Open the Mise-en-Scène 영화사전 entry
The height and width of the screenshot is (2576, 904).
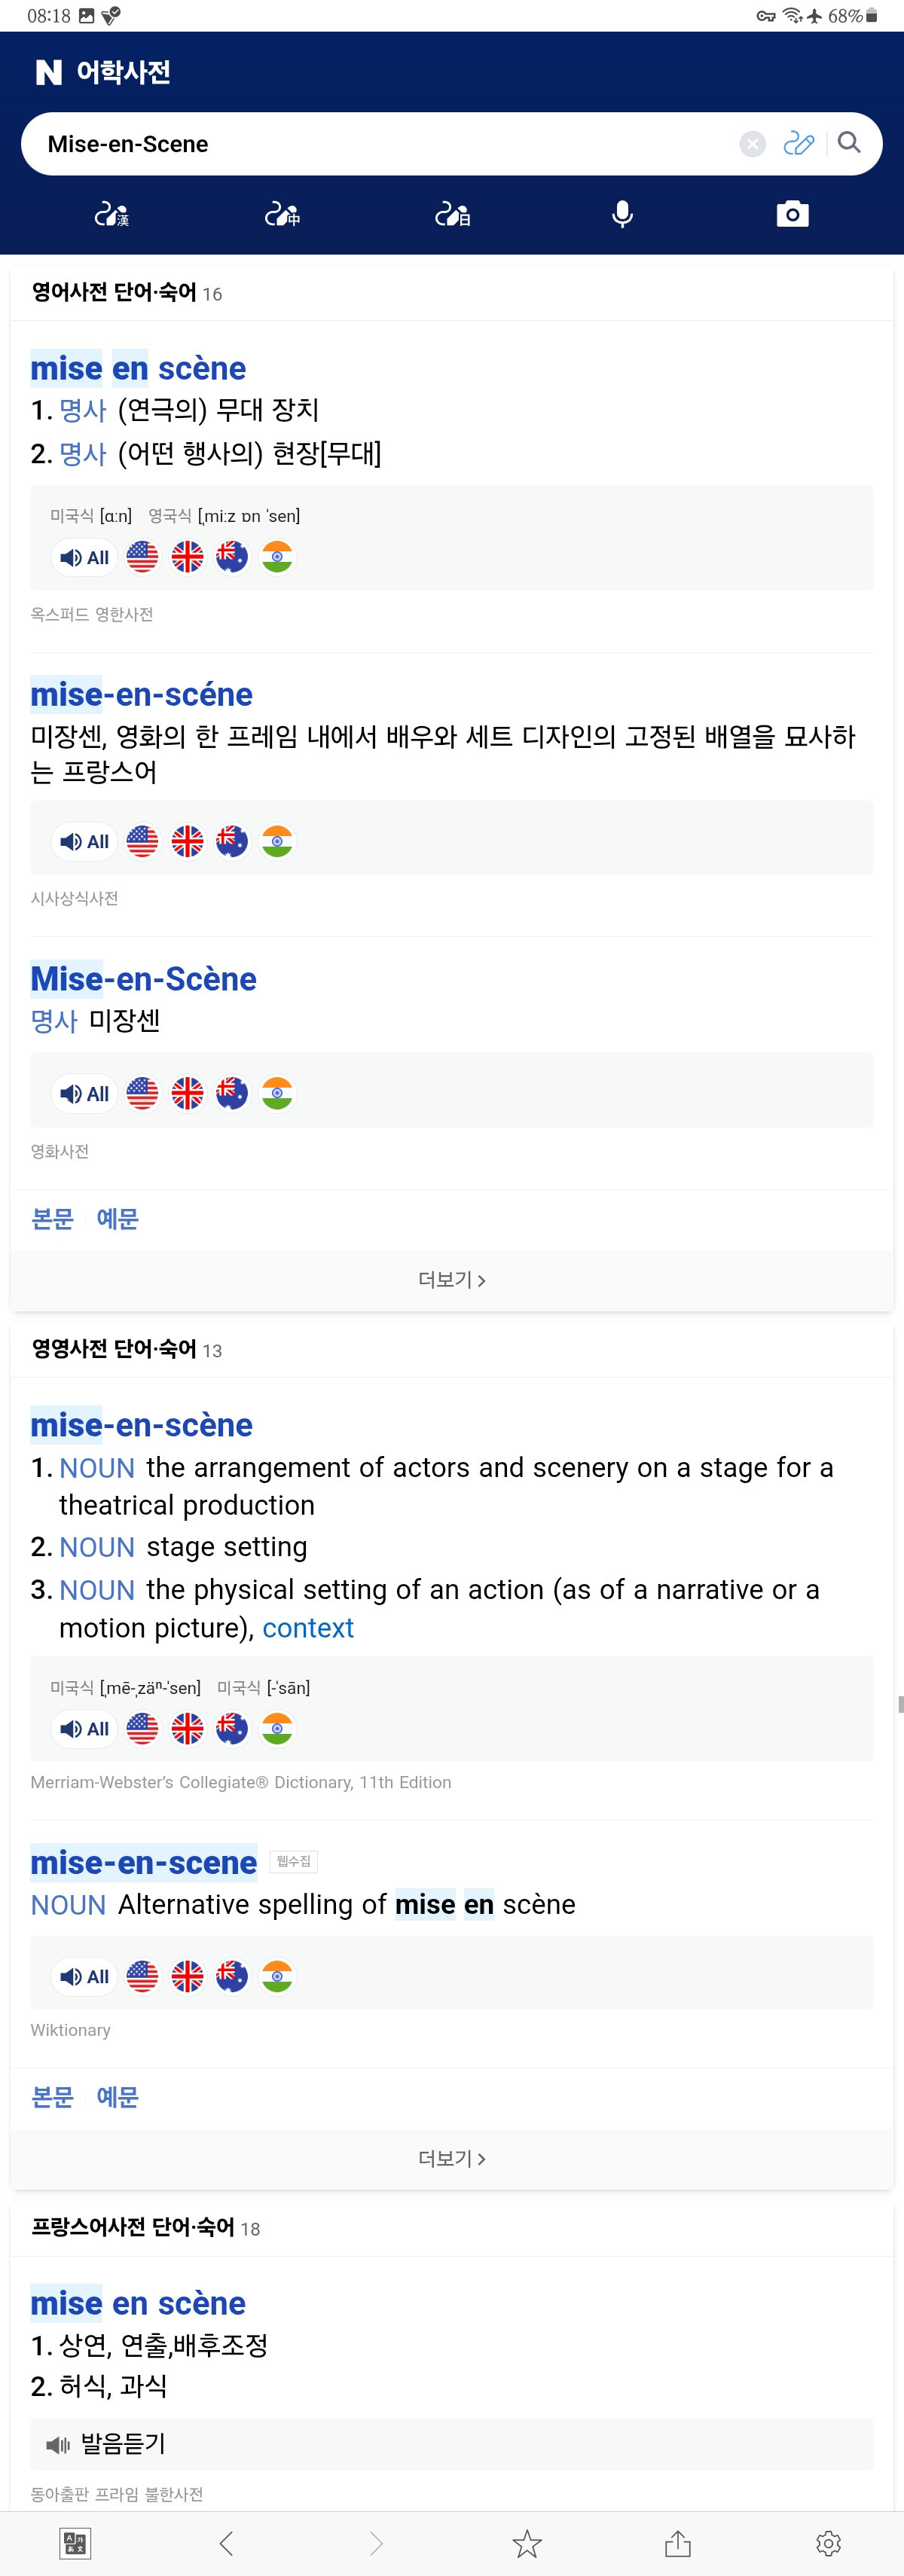tap(143, 978)
